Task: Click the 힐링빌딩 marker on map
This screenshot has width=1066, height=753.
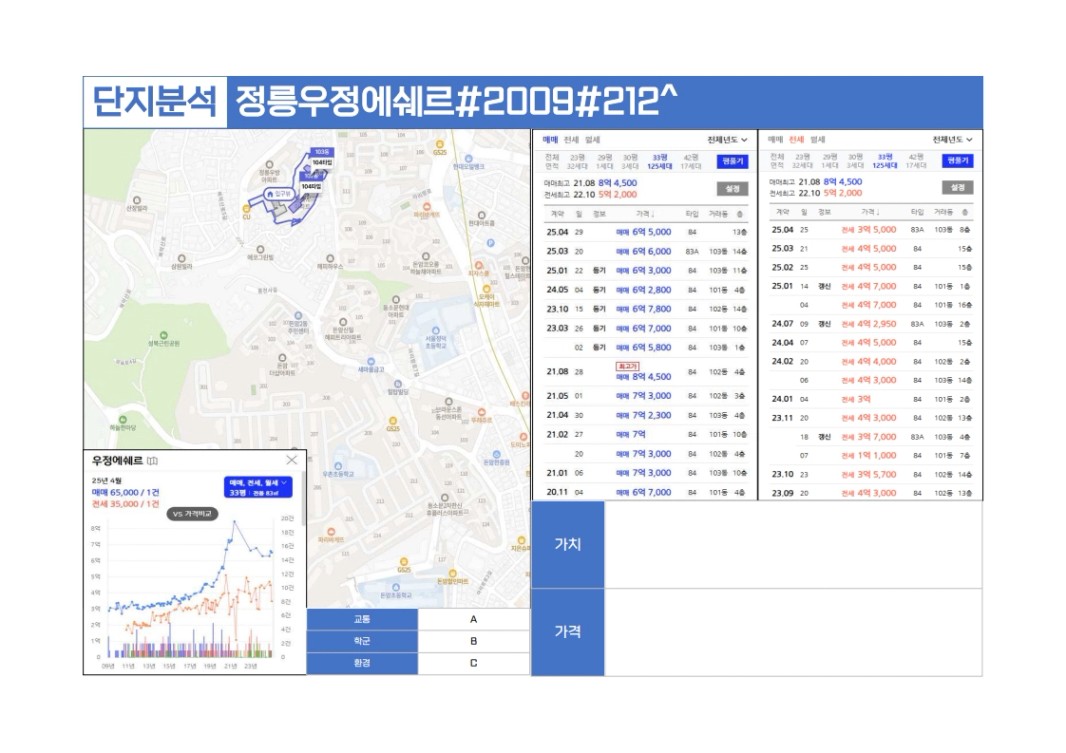Action: [398, 387]
